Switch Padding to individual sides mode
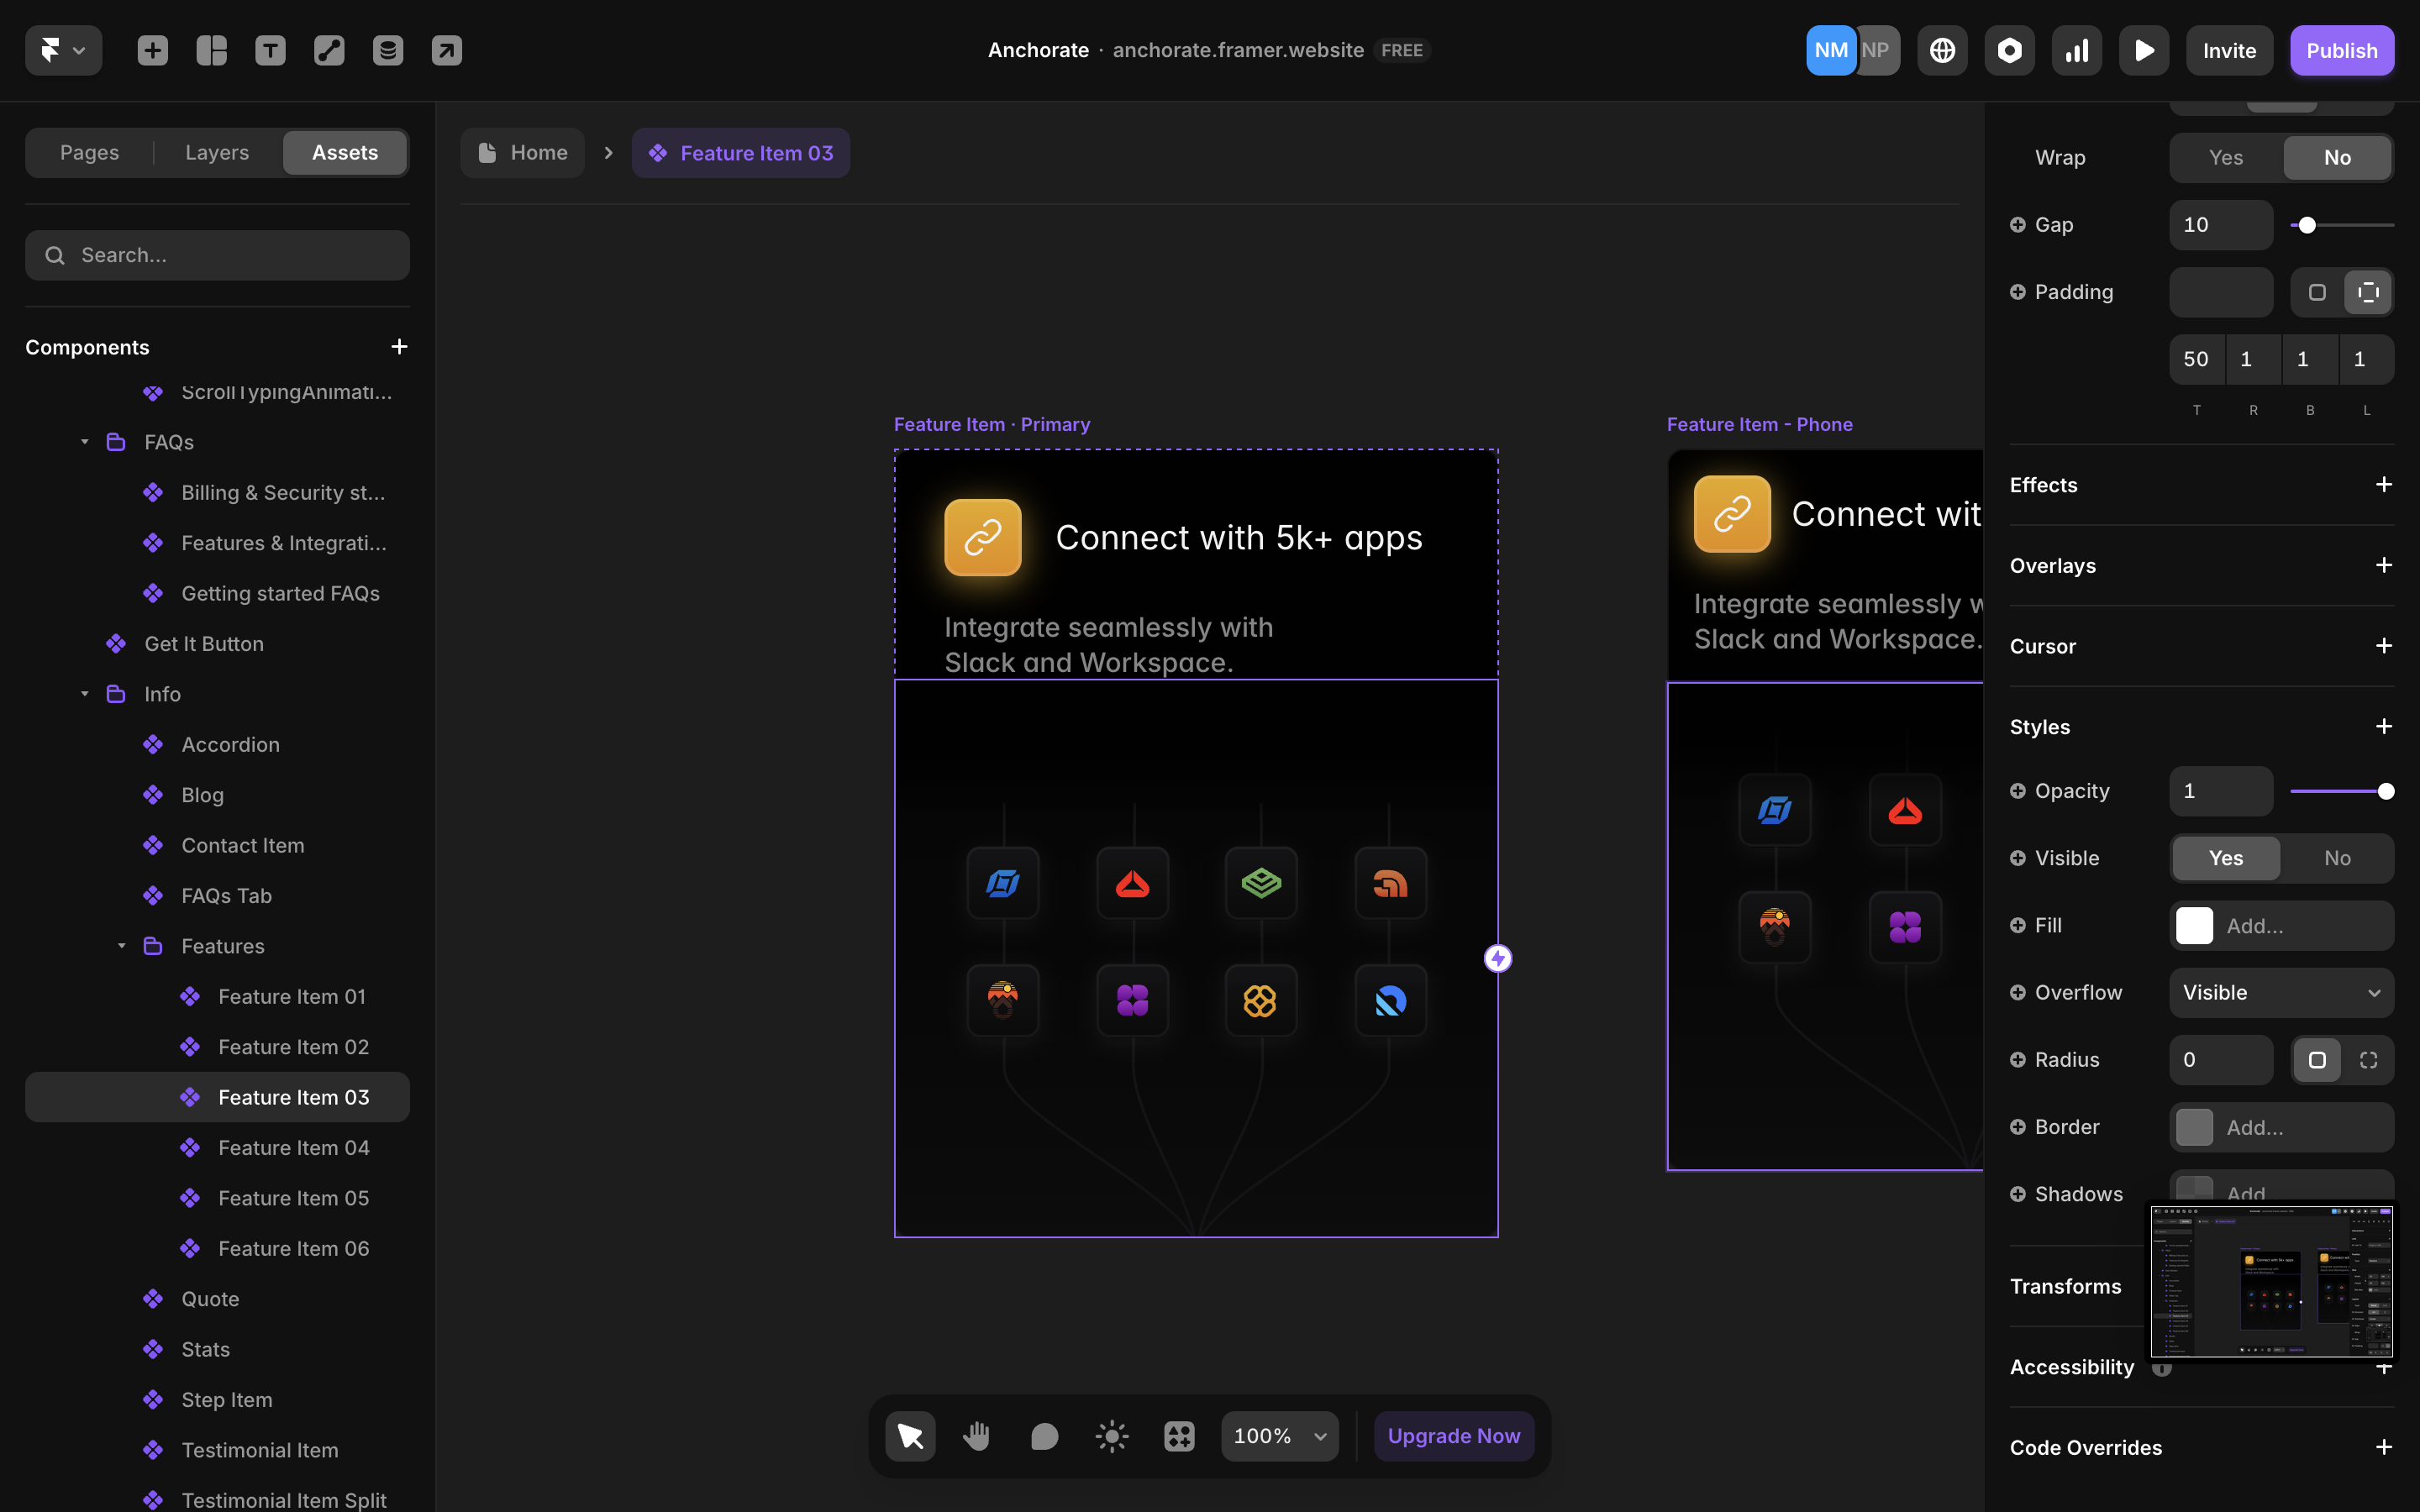The width and height of the screenshot is (2420, 1512). pos(2367,292)
